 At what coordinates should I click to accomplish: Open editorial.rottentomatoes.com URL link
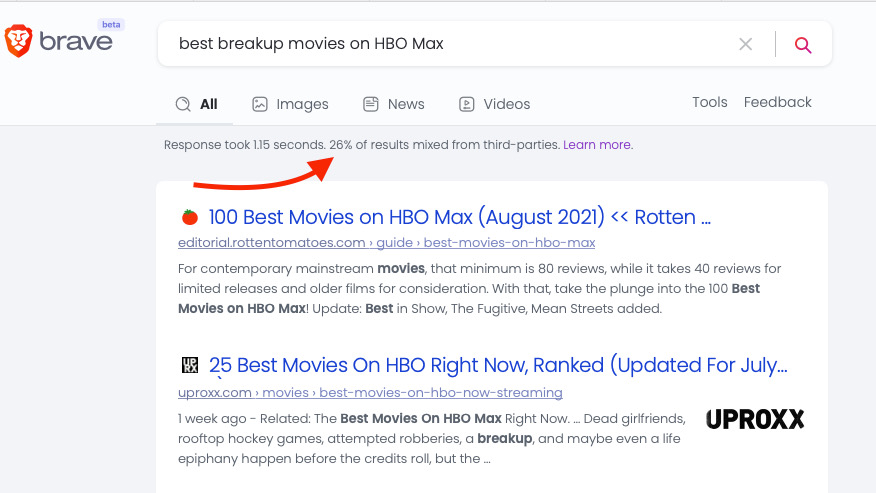[x=387, y=243]
